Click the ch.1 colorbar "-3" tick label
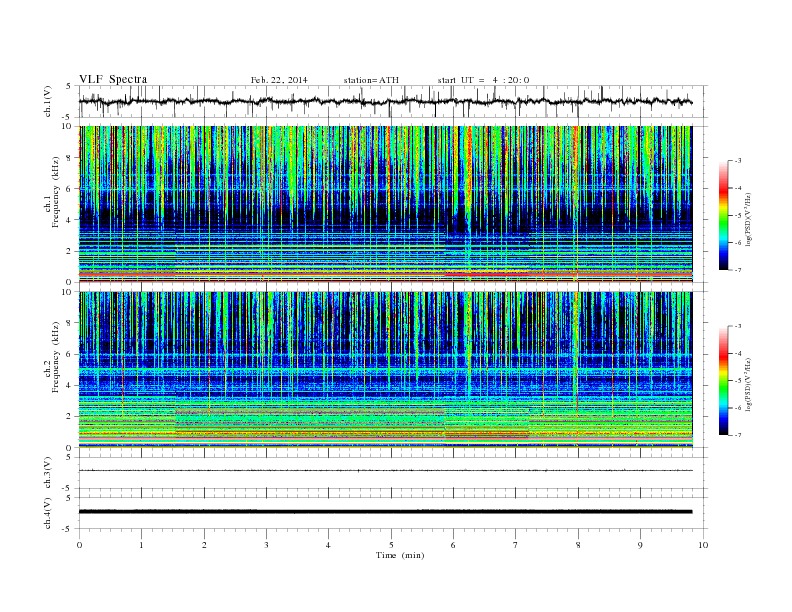 tap(738, 161)
